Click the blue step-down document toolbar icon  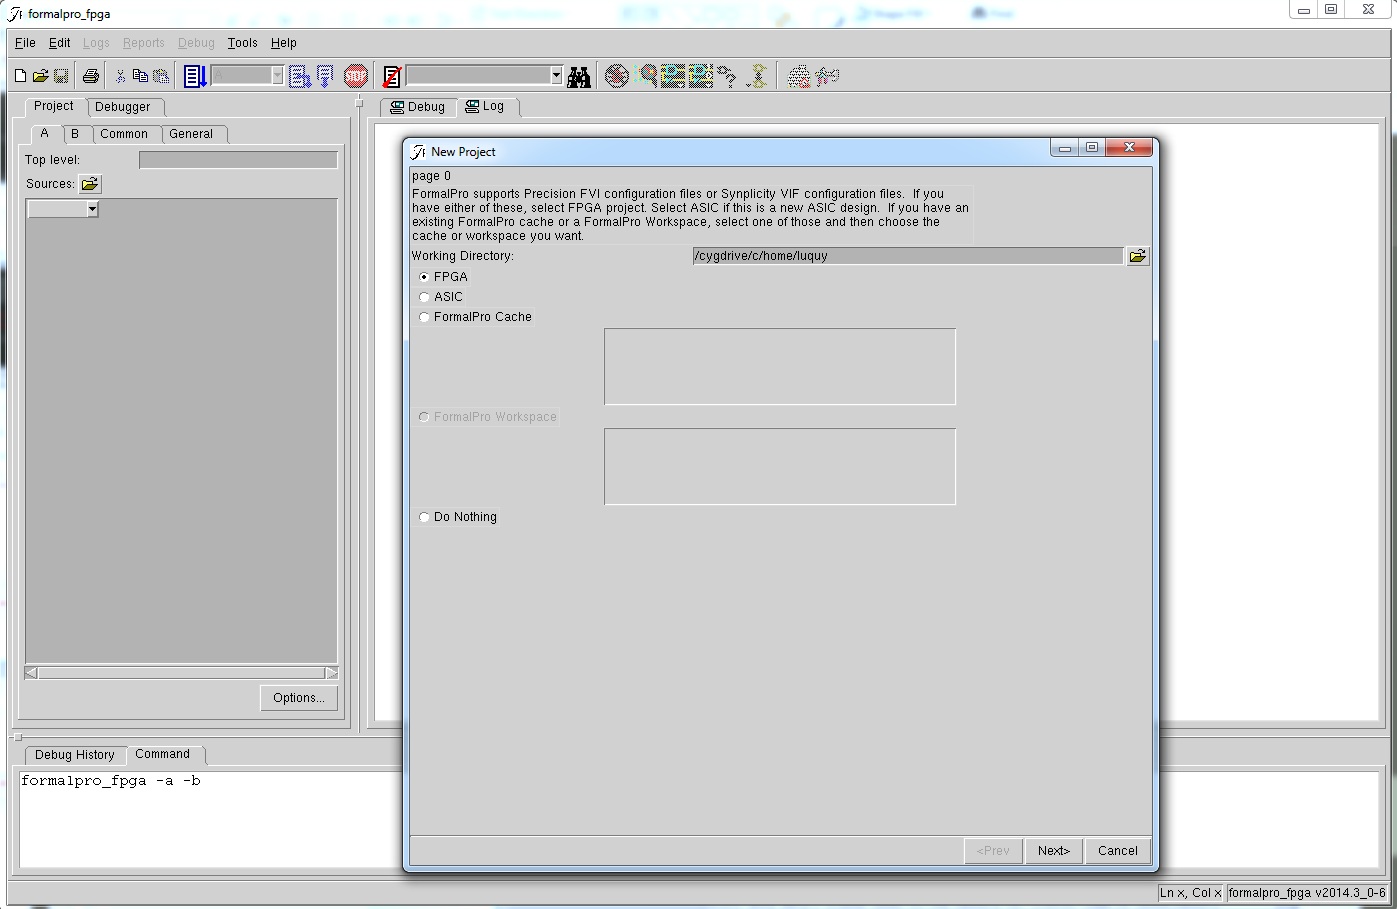tap(325, 76)
